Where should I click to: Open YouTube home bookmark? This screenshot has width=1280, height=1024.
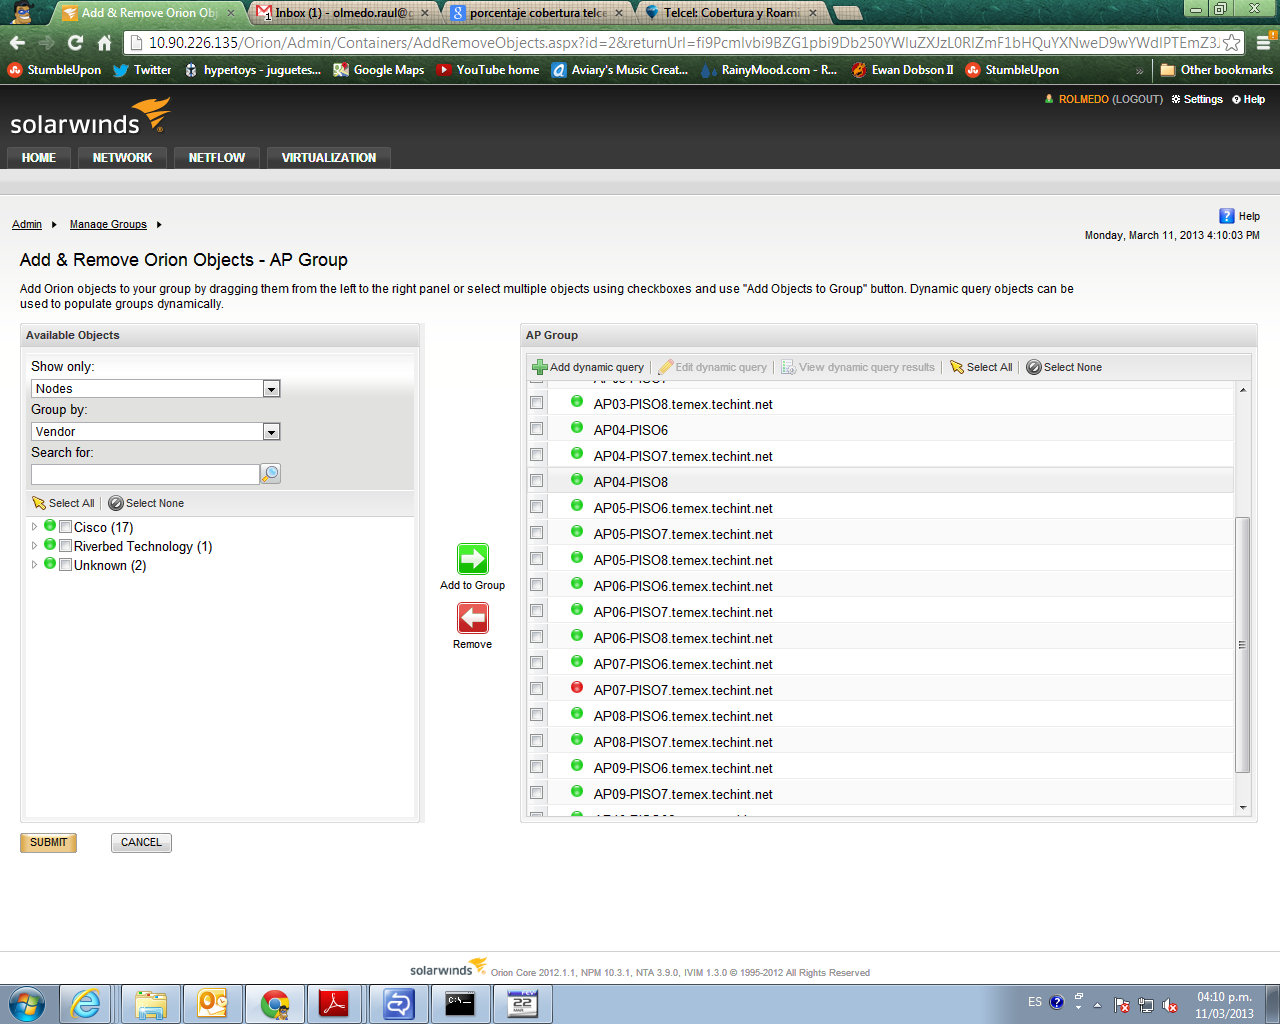pos(488,70)
